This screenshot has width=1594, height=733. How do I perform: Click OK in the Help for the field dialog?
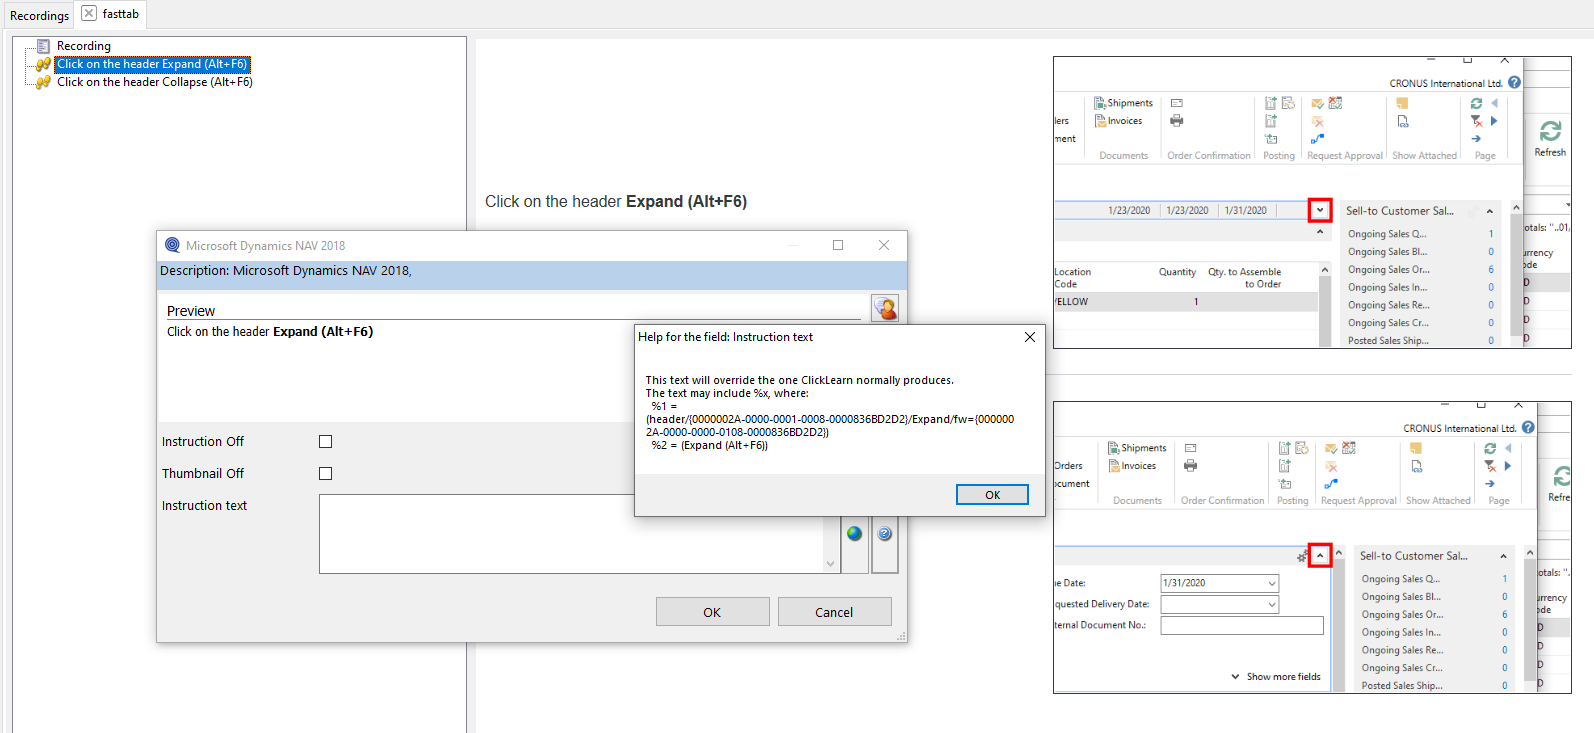pyautogui.click(x=992, y=495)
